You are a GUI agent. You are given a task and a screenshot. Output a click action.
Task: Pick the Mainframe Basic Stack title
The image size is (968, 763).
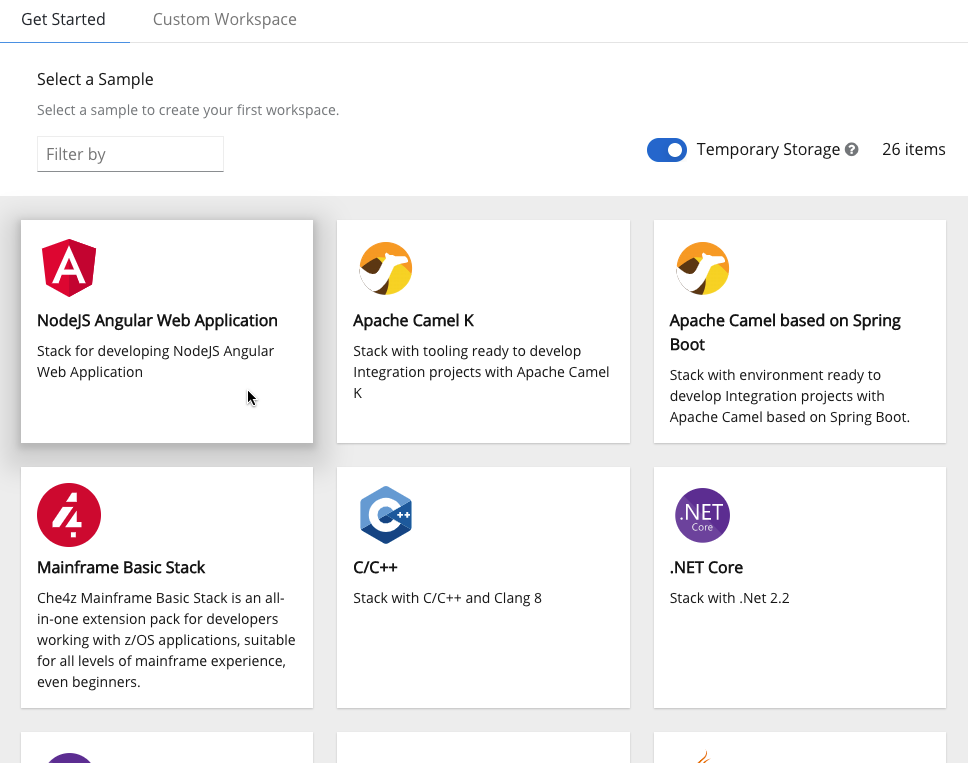coord(121,568)
